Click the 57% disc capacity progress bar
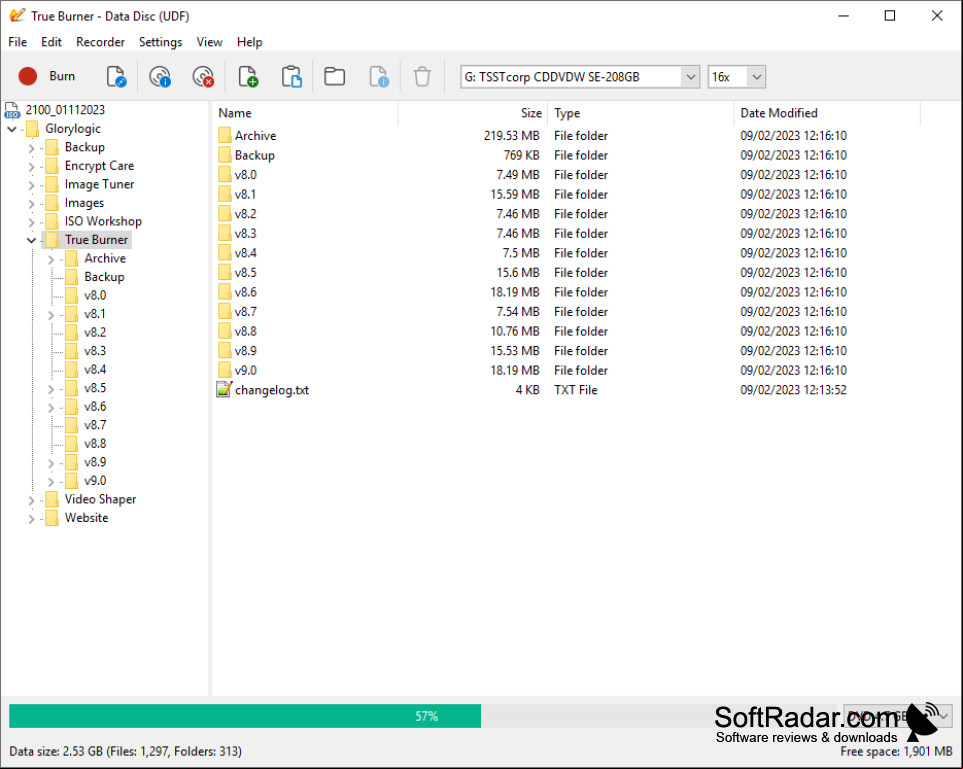Viewport: 963px width, 769px height. coord(421,716)
